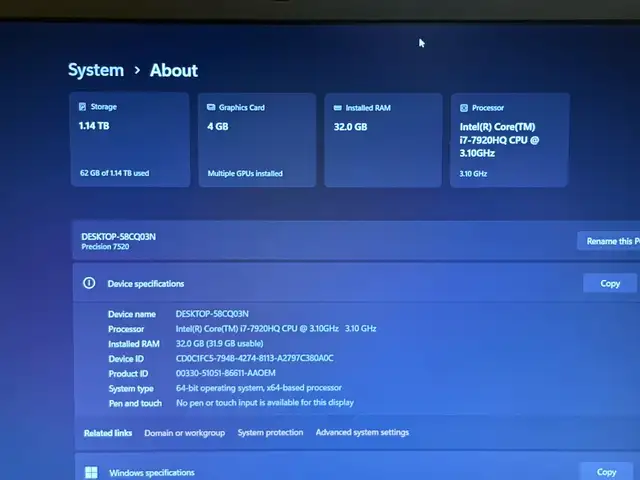Click the About breadcrumb heading

174,70
